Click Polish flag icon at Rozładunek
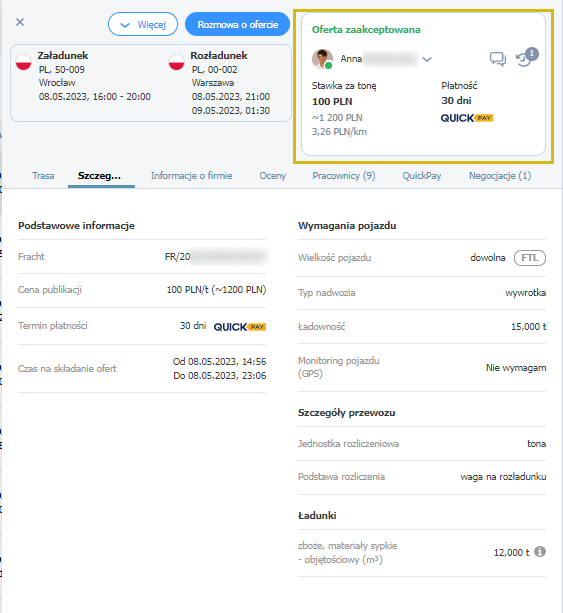The image size is (563, 613). 176,63
